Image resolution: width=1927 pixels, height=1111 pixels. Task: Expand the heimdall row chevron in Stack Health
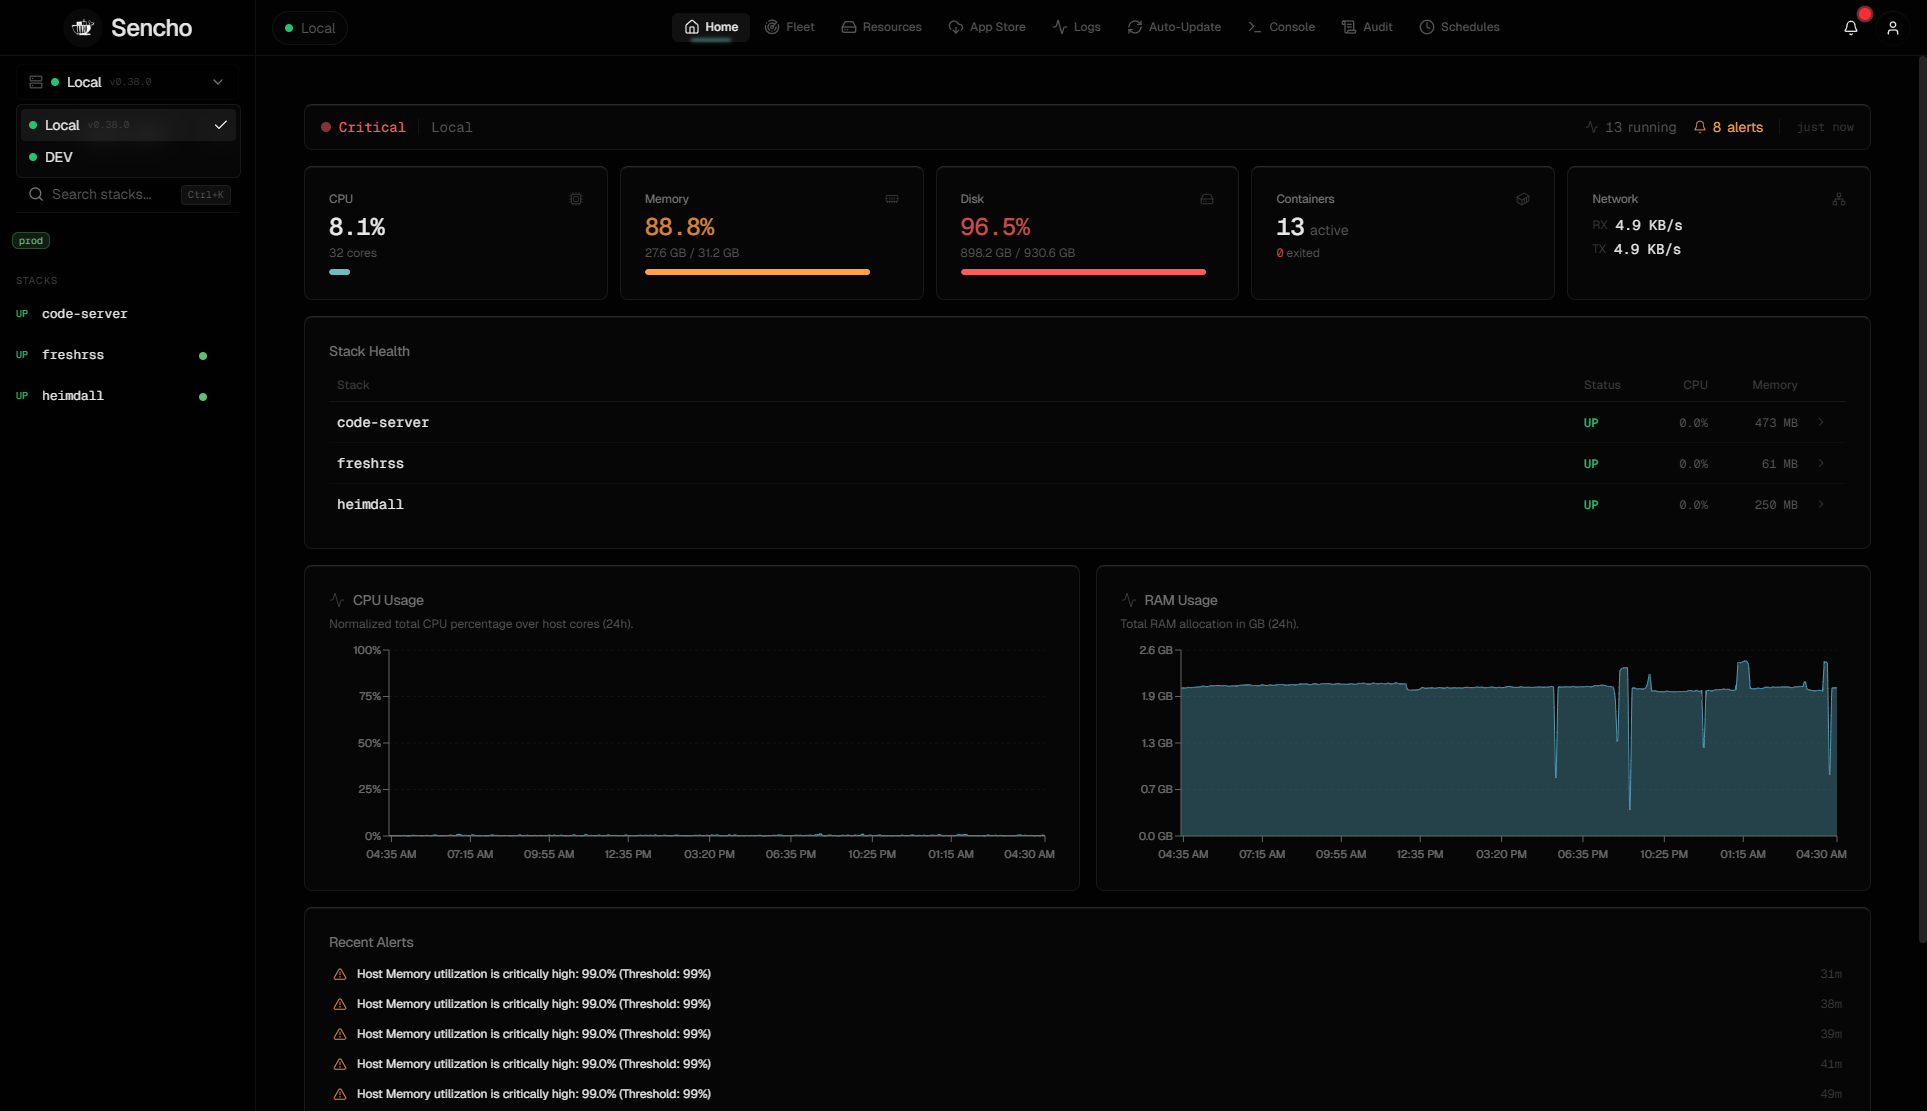pyautogui.click(x=1821, y=505)
